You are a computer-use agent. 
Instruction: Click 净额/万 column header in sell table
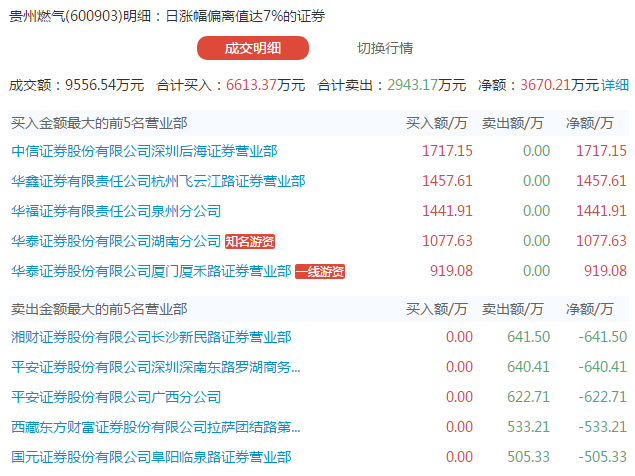point(590,309)
